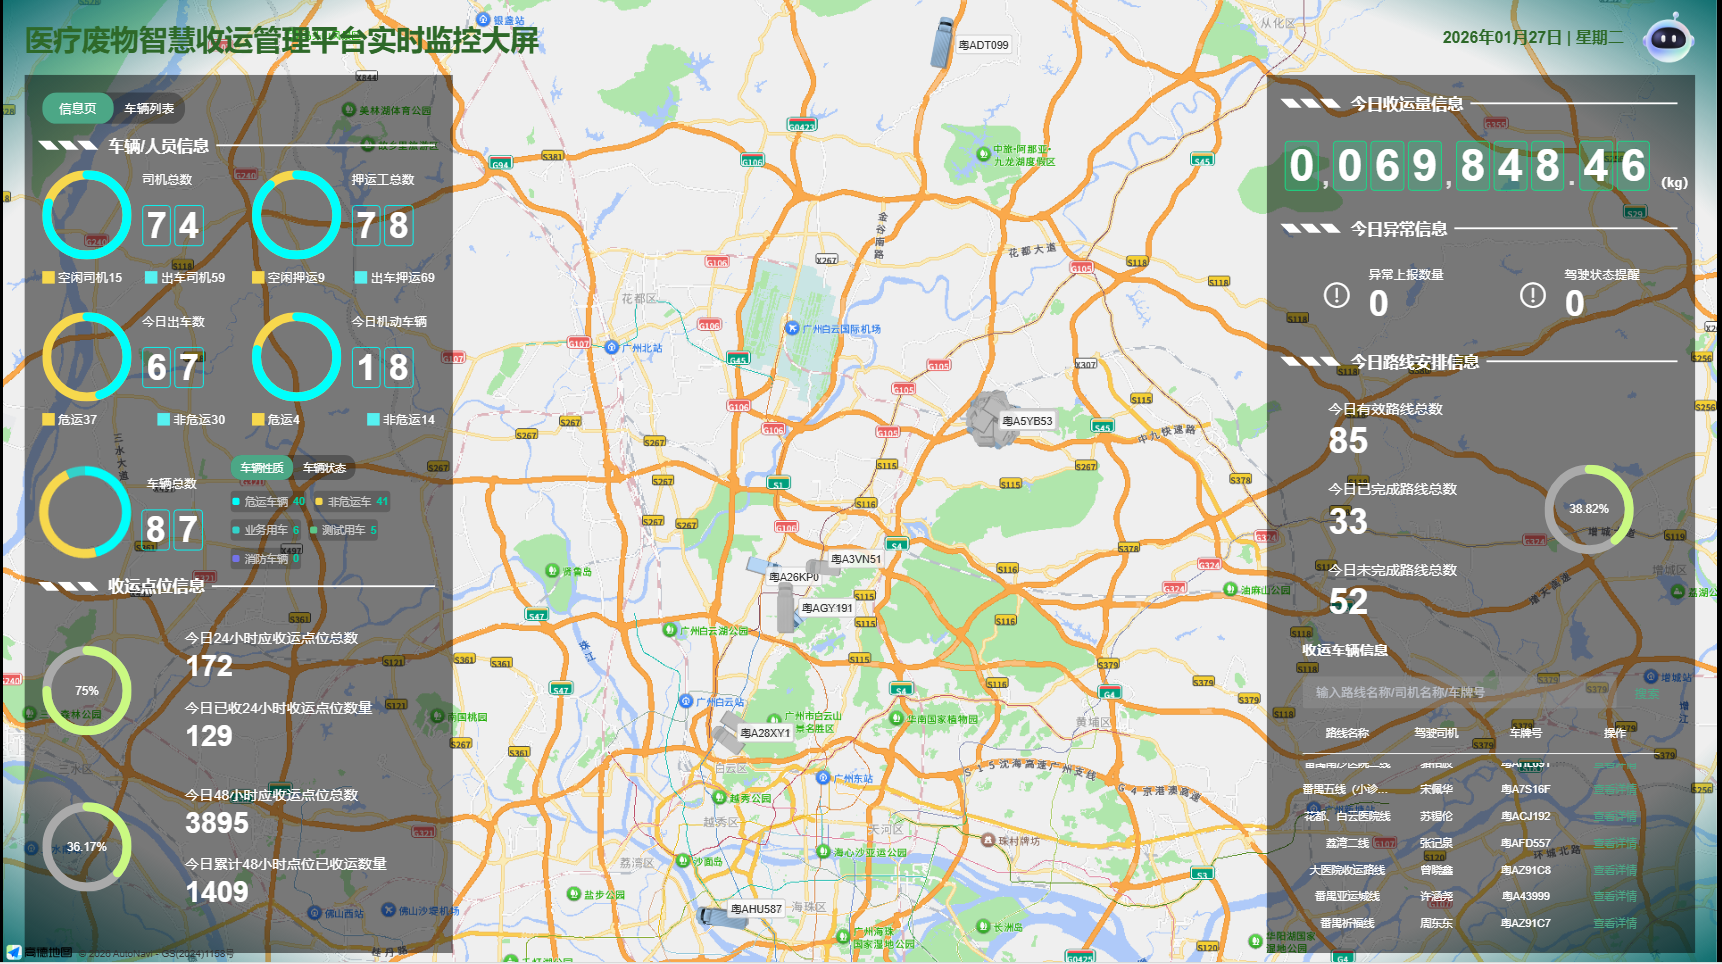Toggle the 空闲押运9 legend entry

point(288,278)
